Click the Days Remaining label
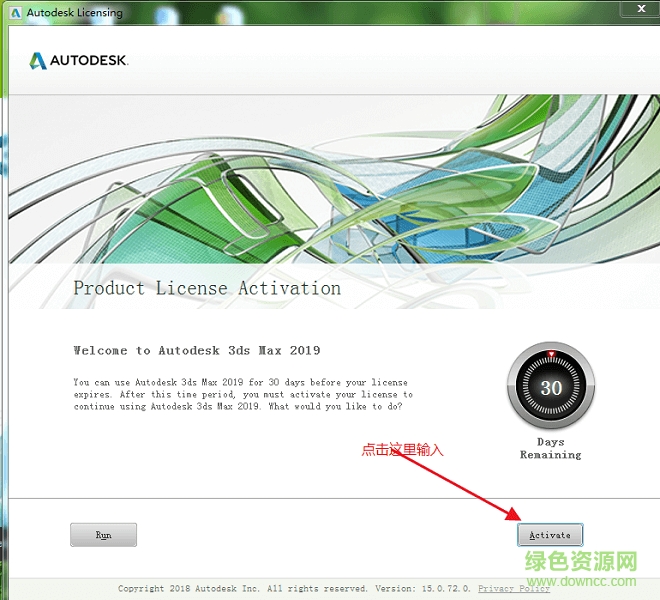The image size is (660, 600). click(551, 448)
